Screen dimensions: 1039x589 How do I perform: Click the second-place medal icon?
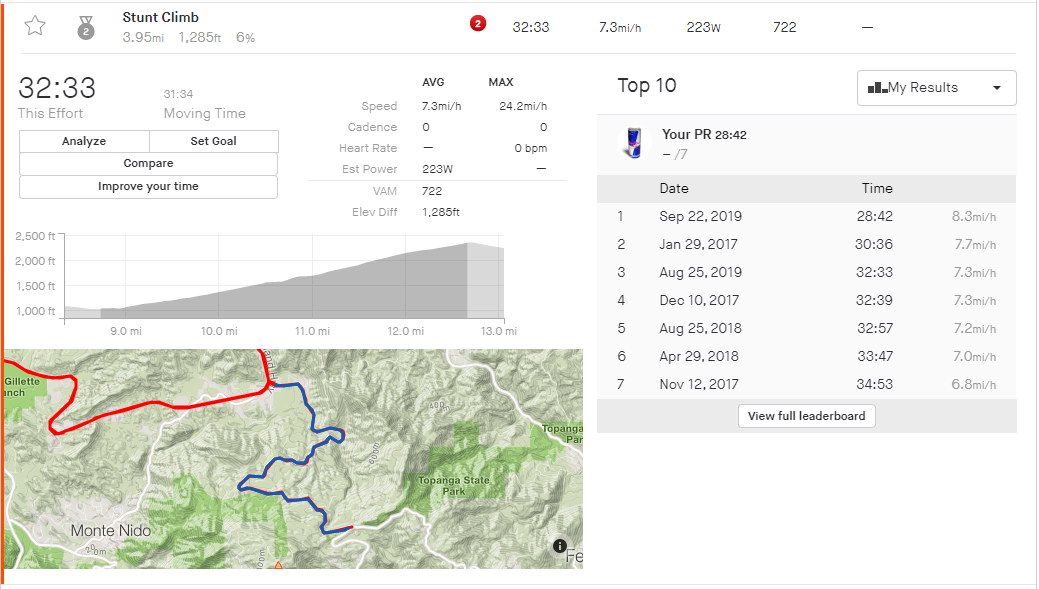coord(86,28)
